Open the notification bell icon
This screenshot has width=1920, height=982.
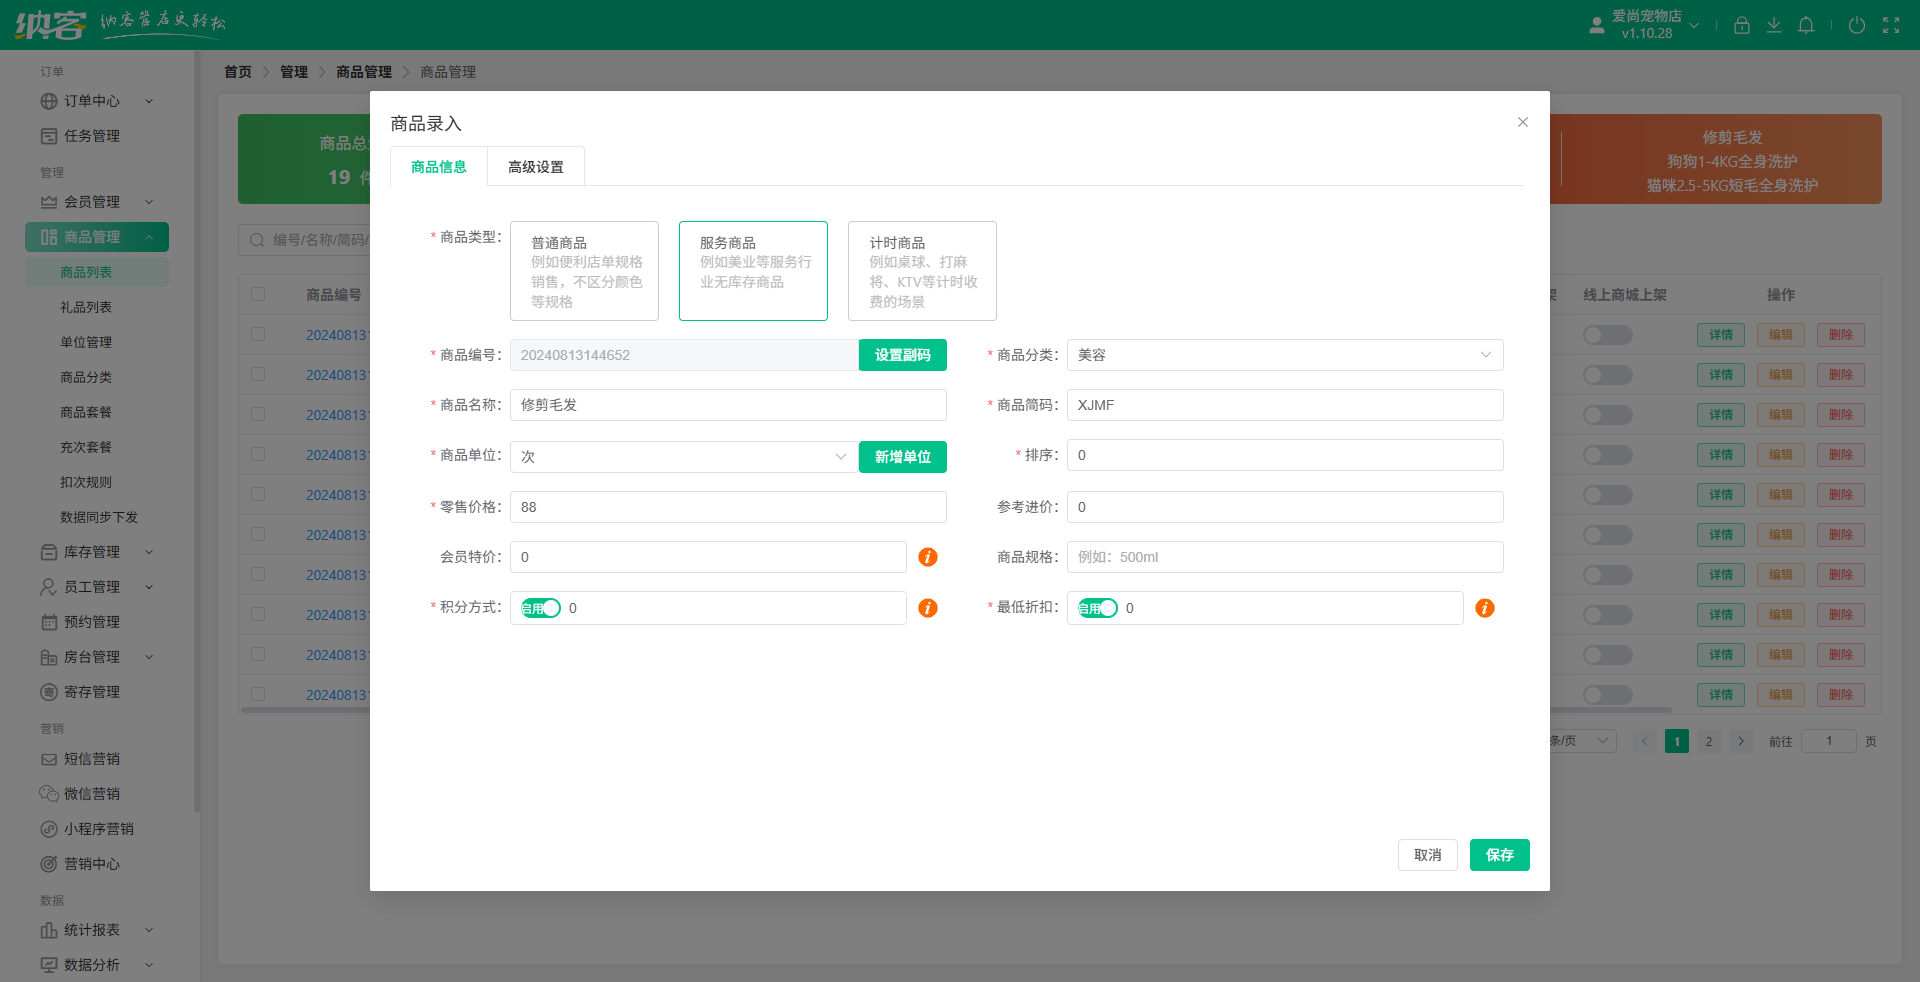(1806, 25)
